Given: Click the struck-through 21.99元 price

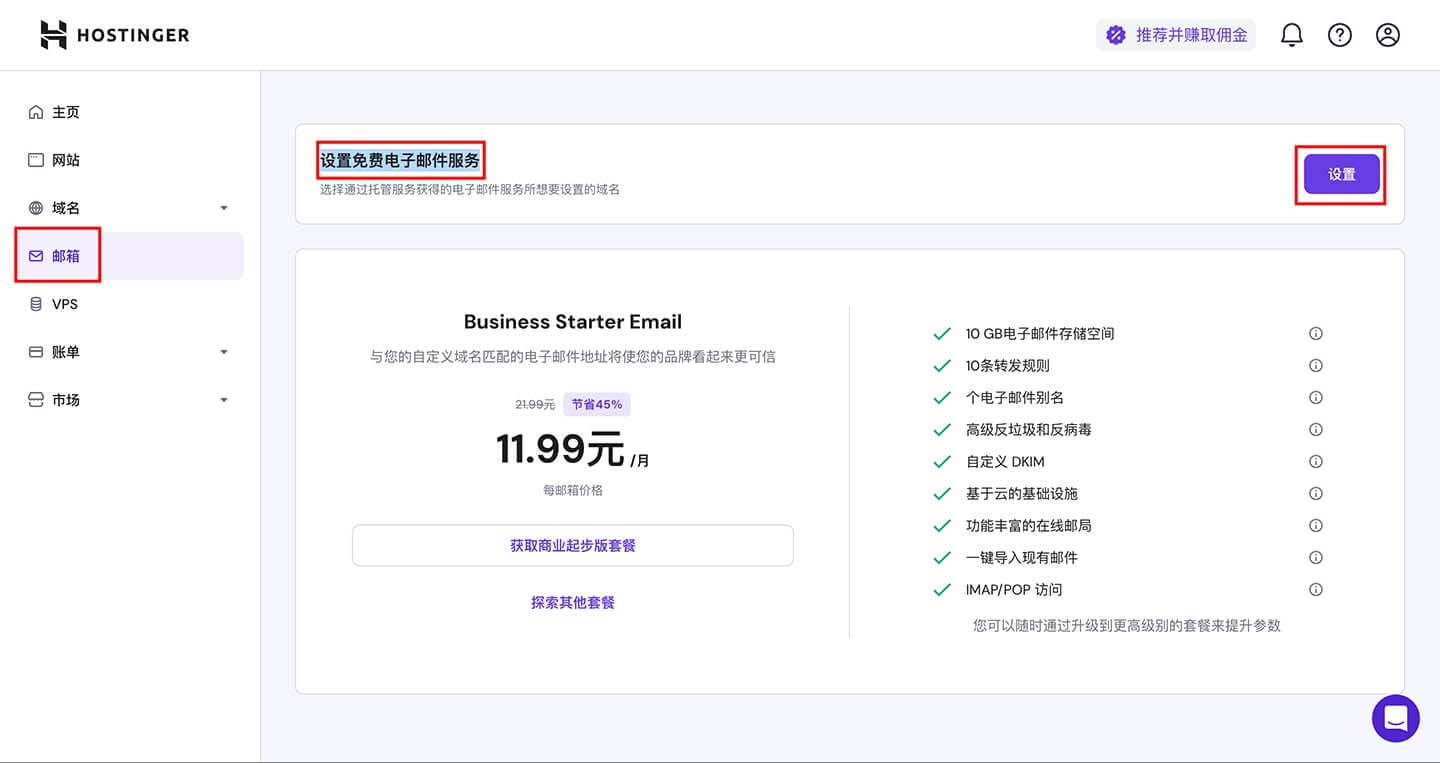Looking at the screenshot, I should (x=535, y=404).
